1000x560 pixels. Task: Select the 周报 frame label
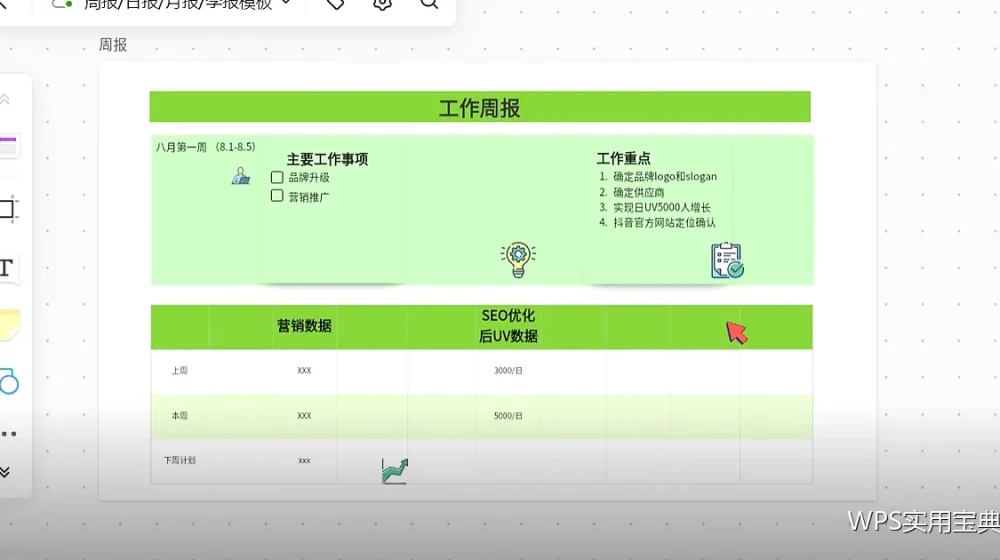pyautogui.click(x=113, y=45)
